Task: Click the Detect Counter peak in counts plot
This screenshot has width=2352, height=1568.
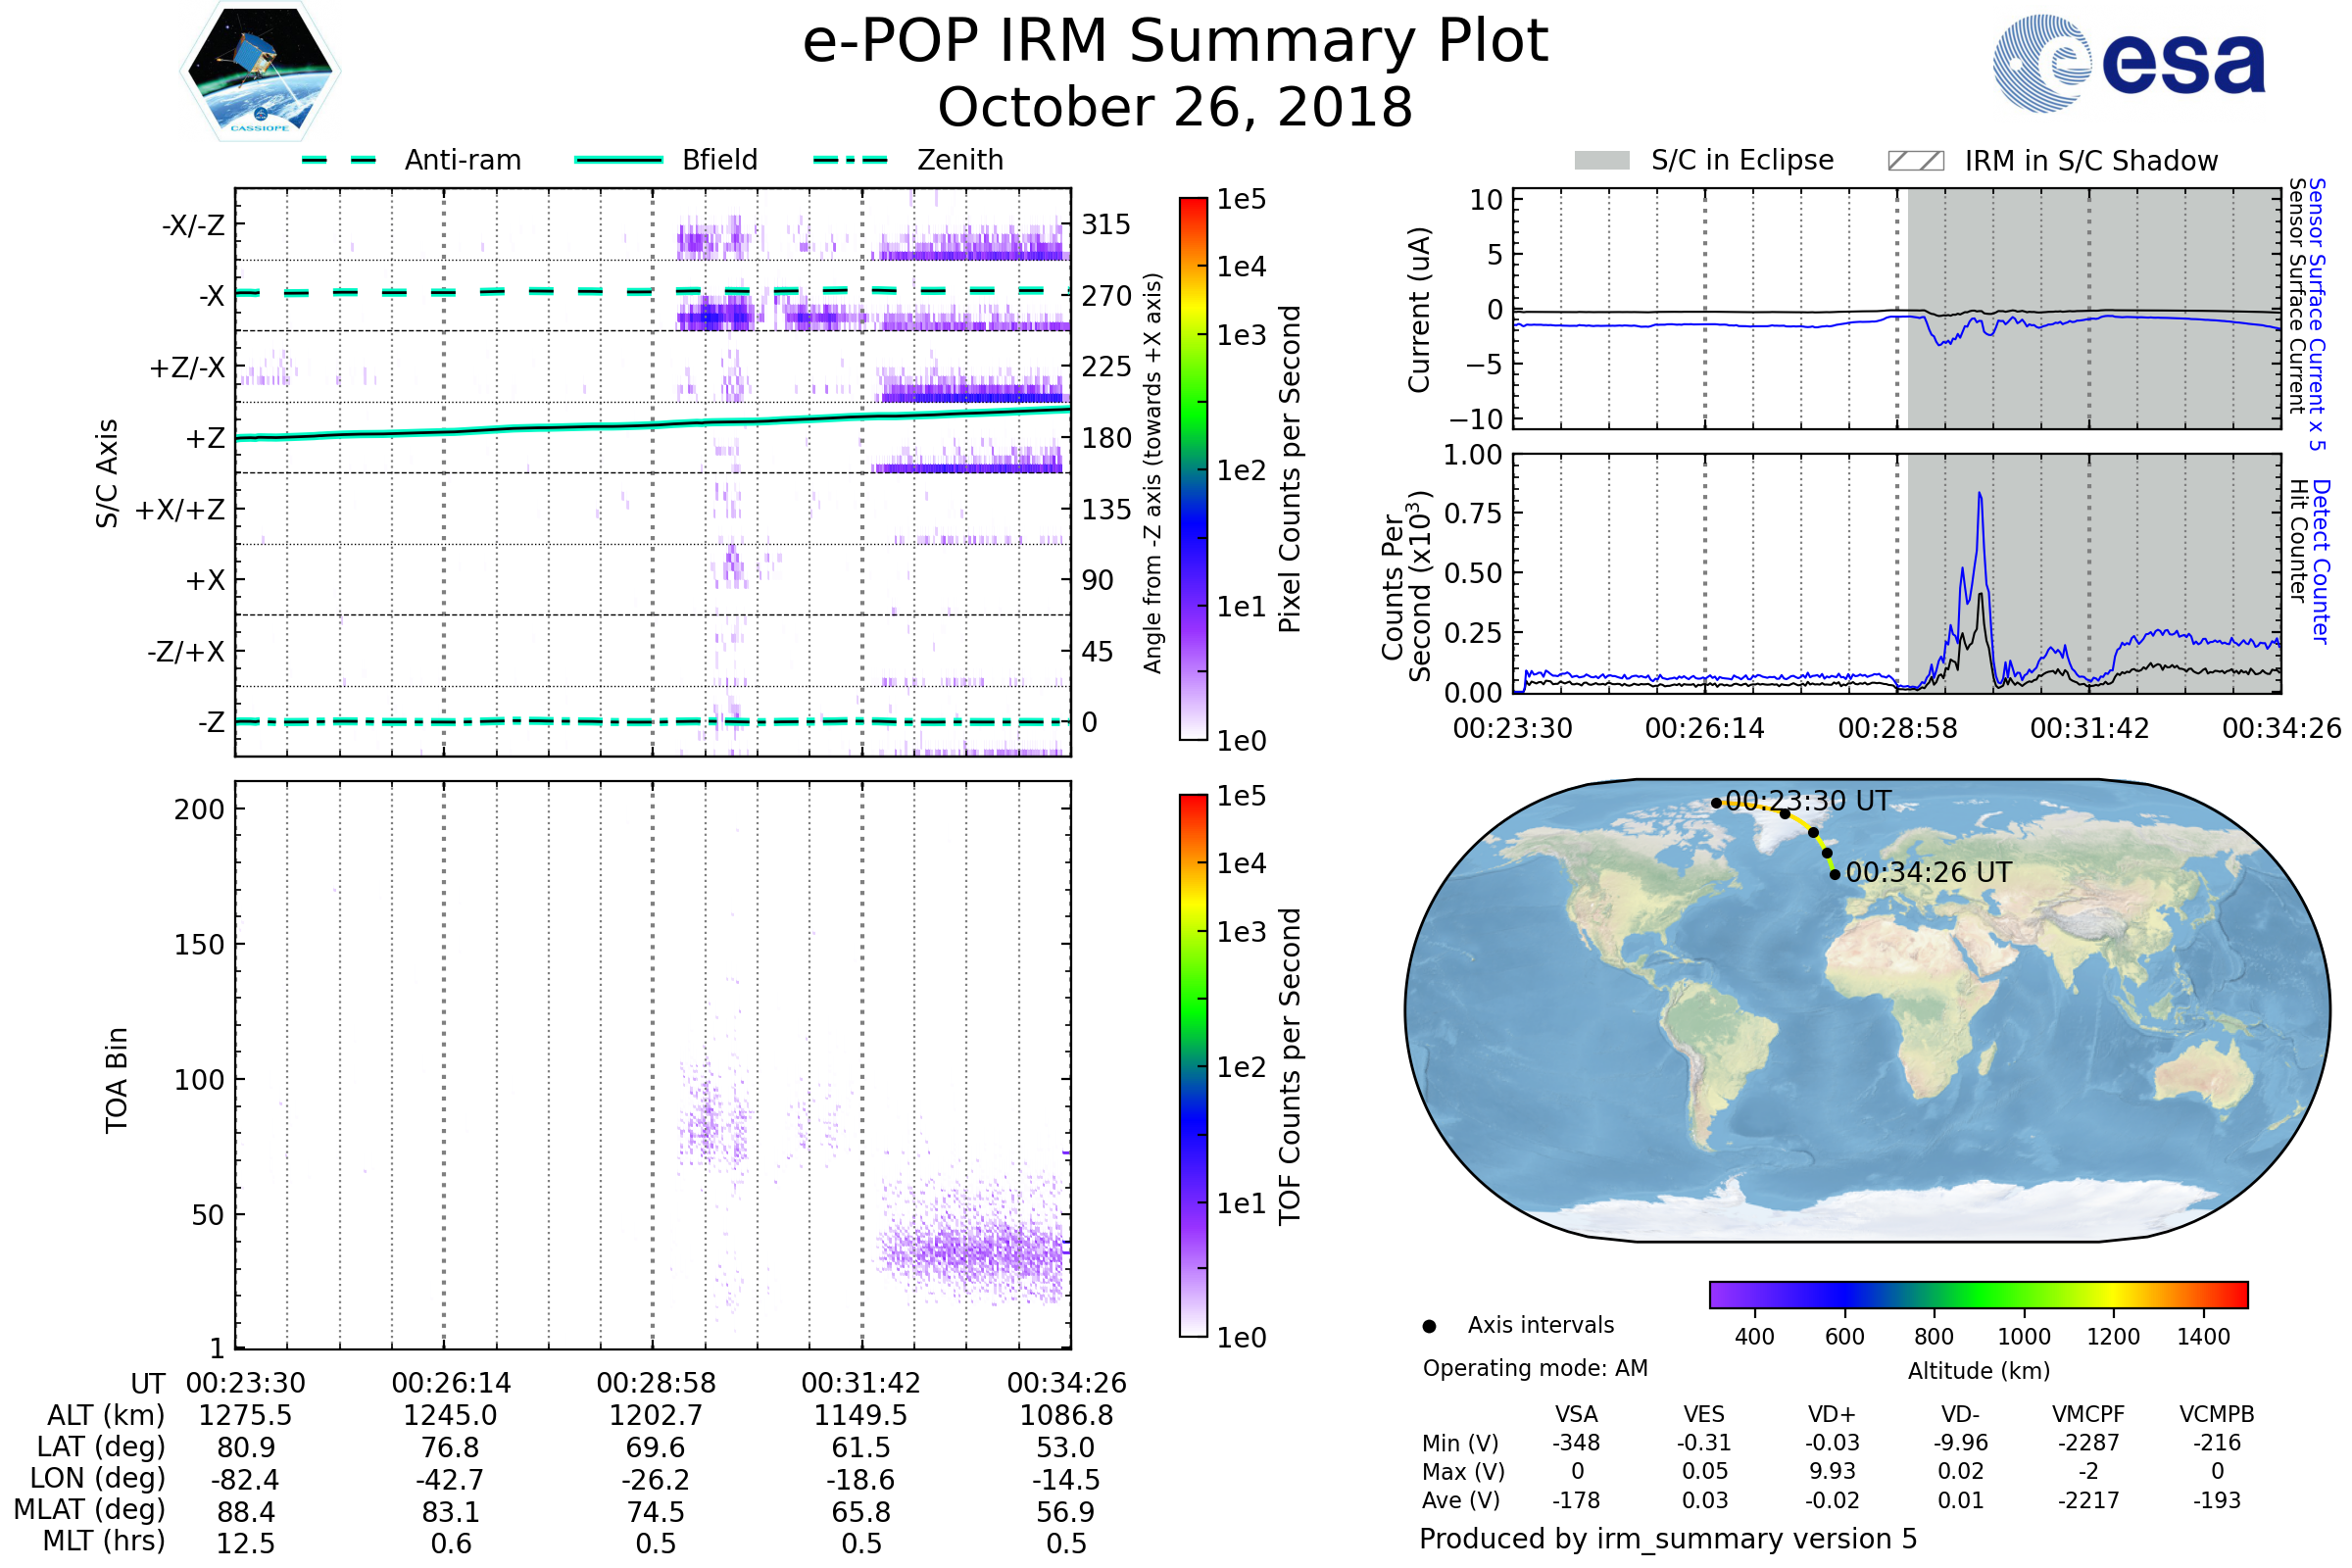Action: [1980, 494]
